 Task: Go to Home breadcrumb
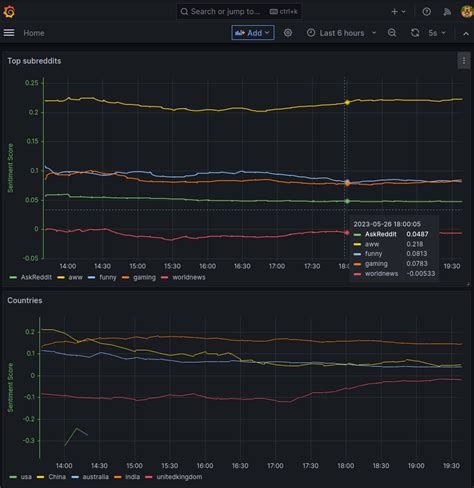pos(34,33)
